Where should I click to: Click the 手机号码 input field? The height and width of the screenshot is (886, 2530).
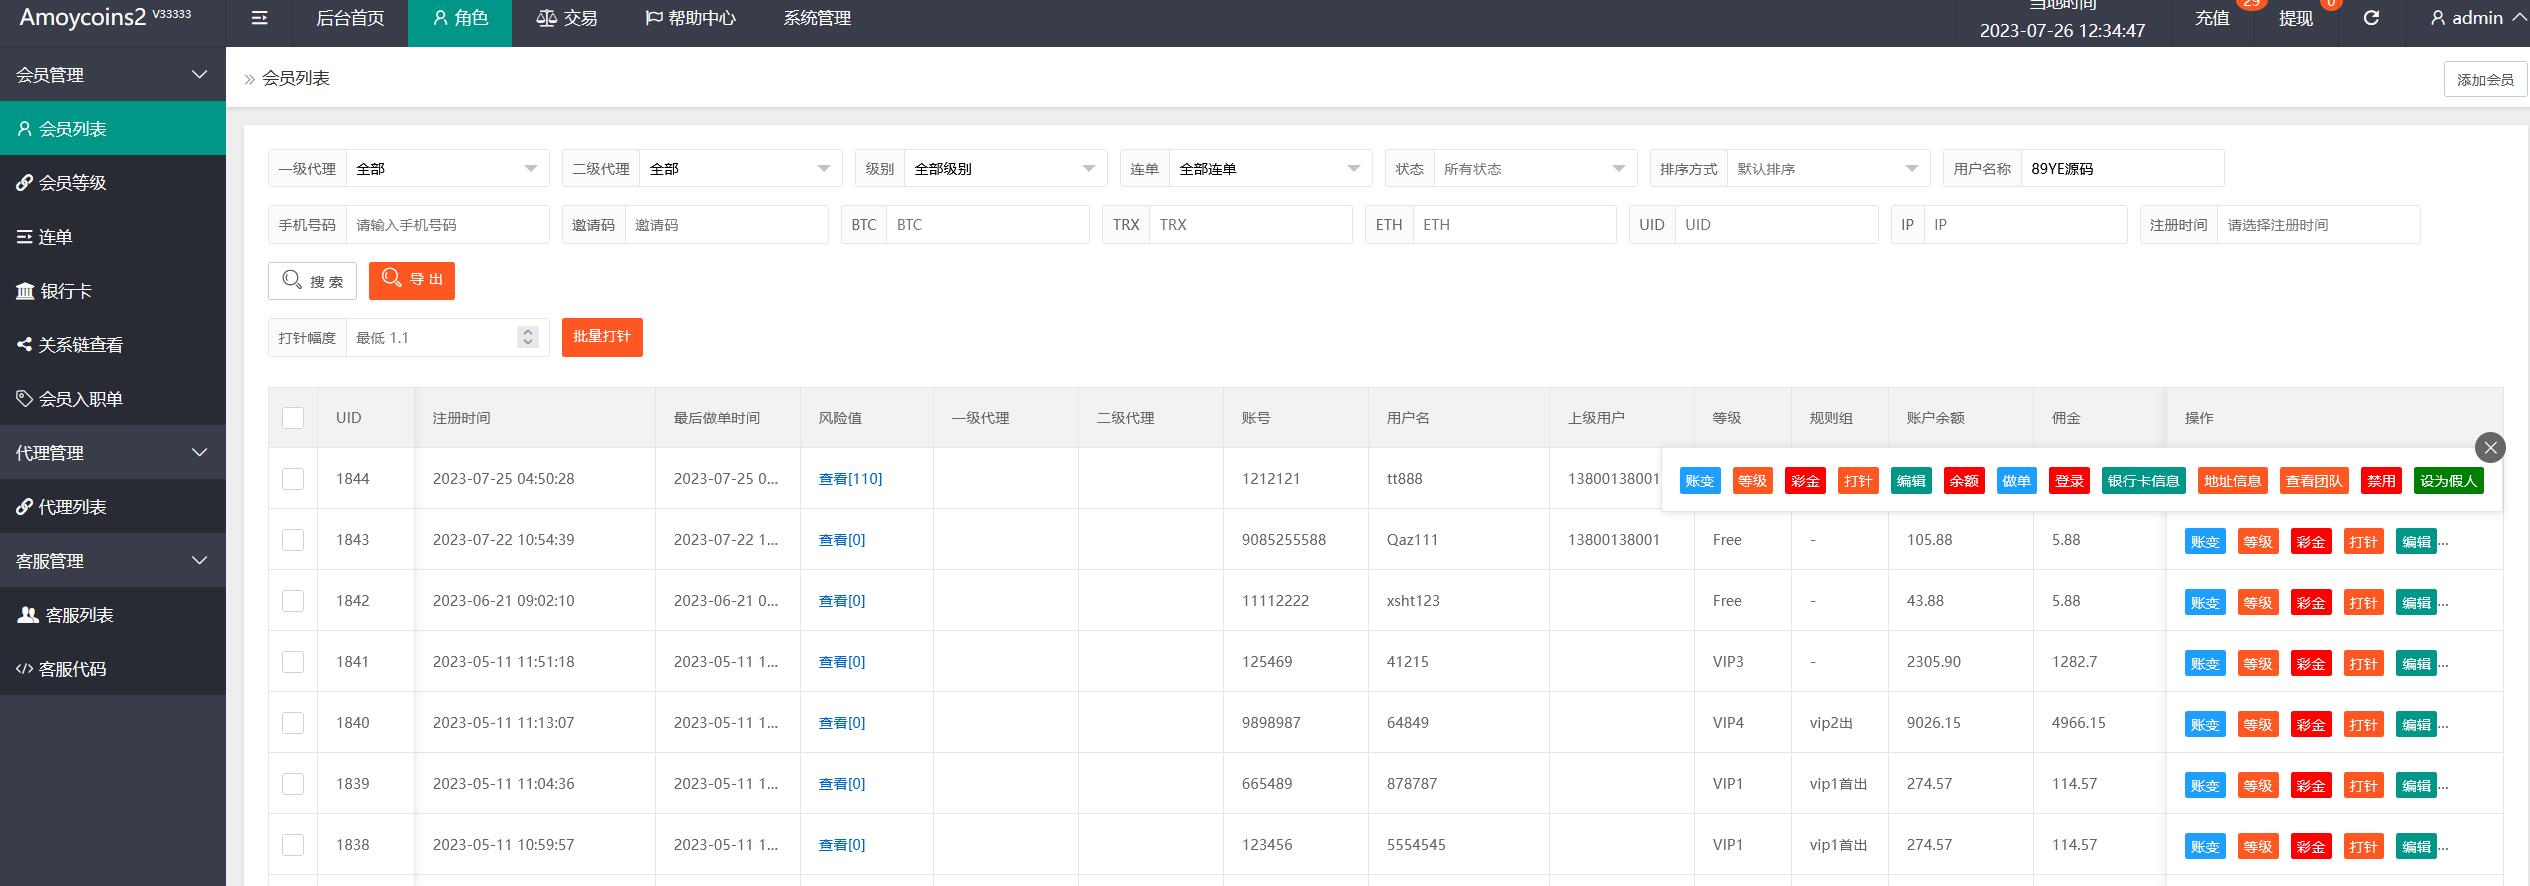[x=446, y=225]
